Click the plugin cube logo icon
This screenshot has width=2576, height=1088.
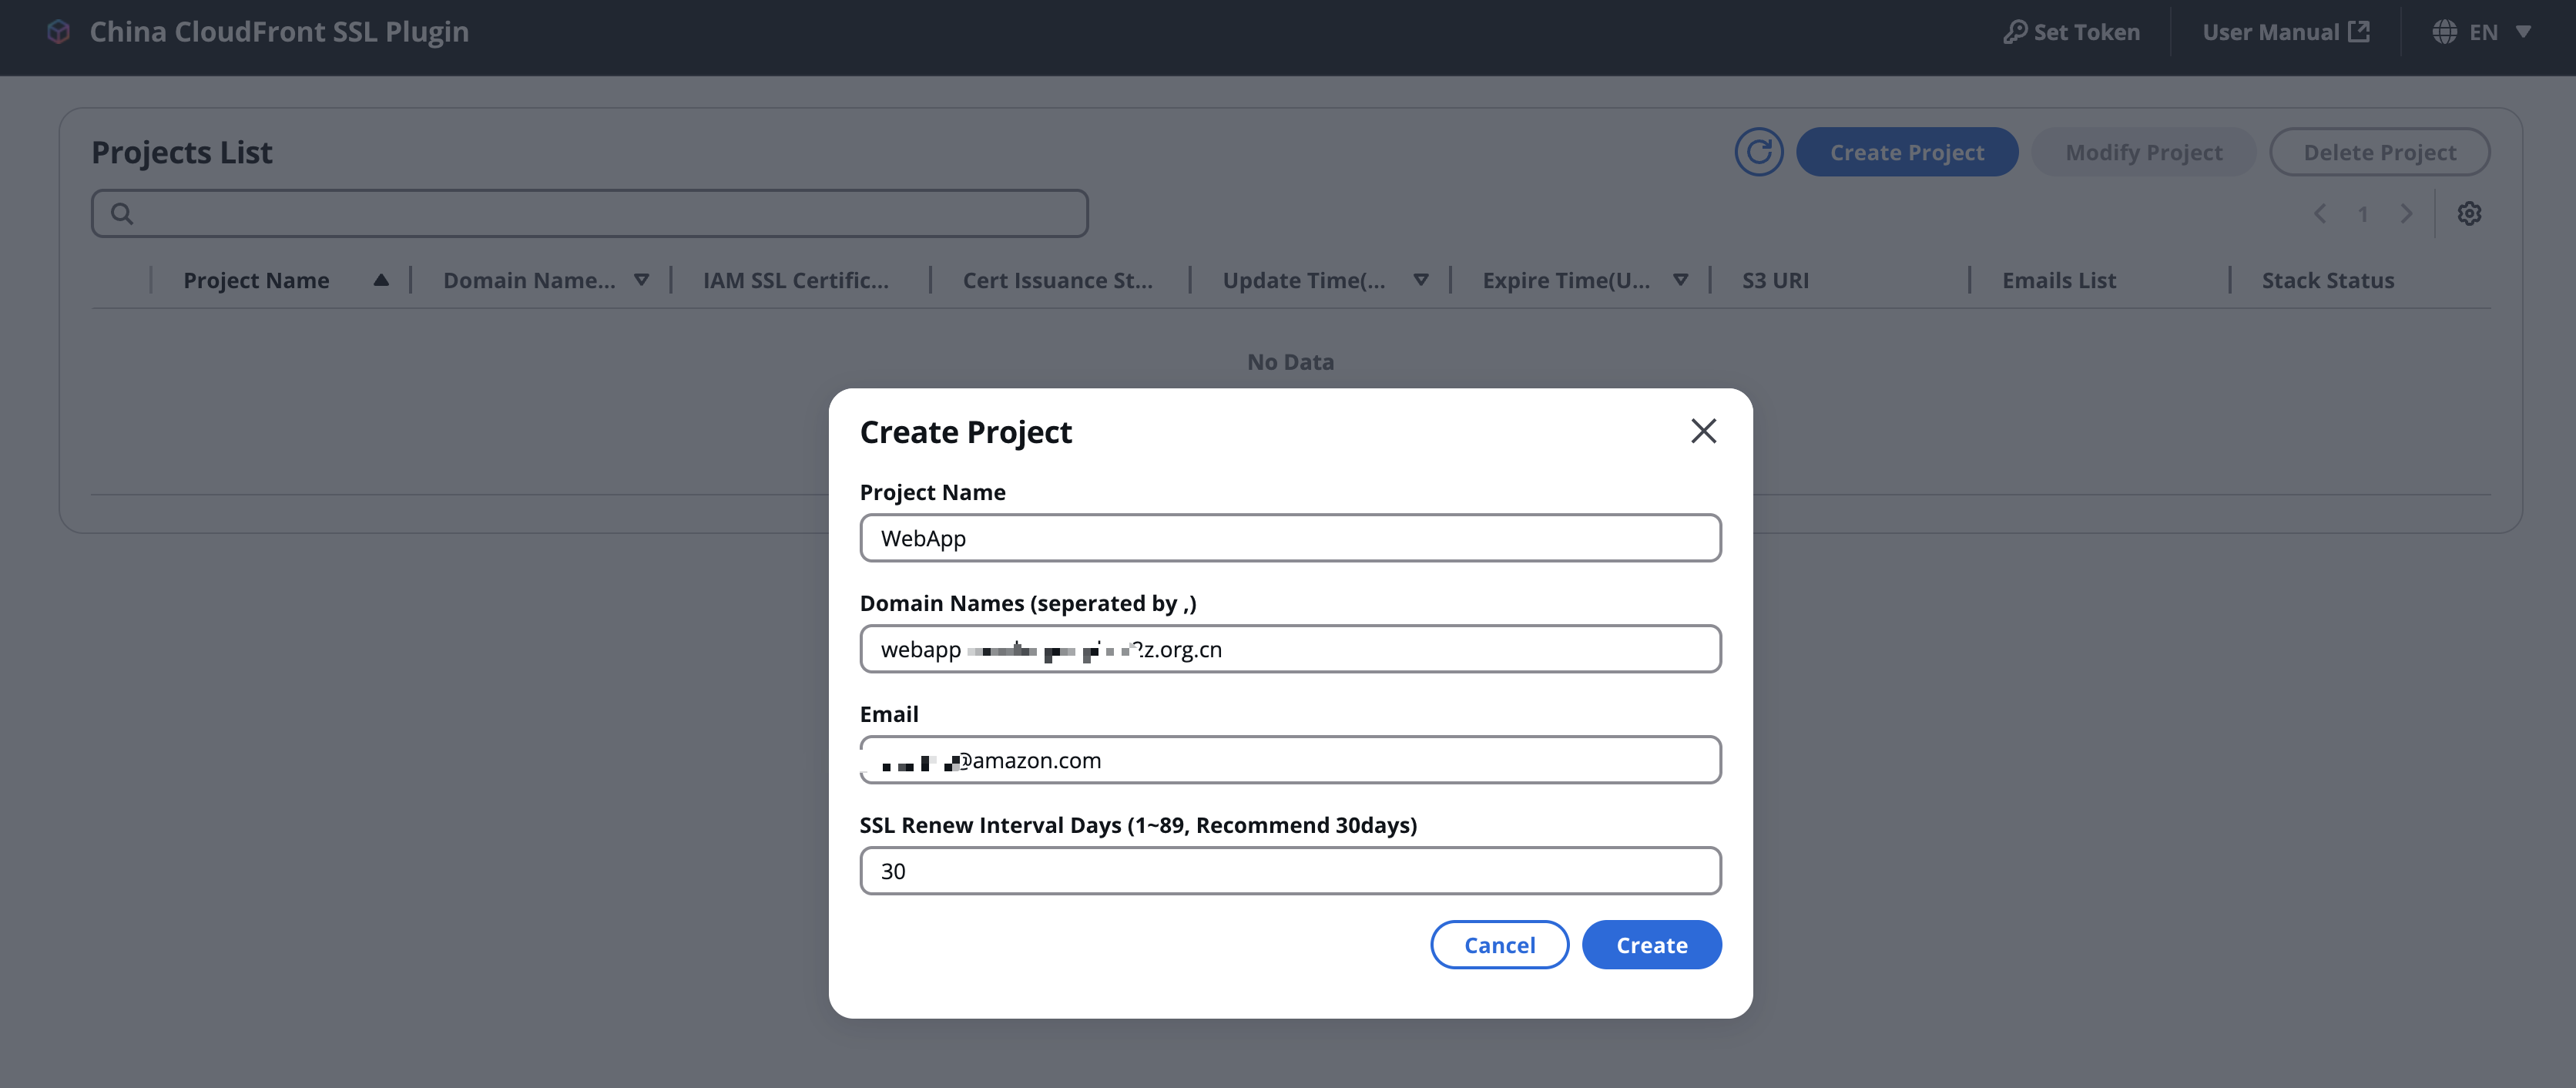pos(59,32)
